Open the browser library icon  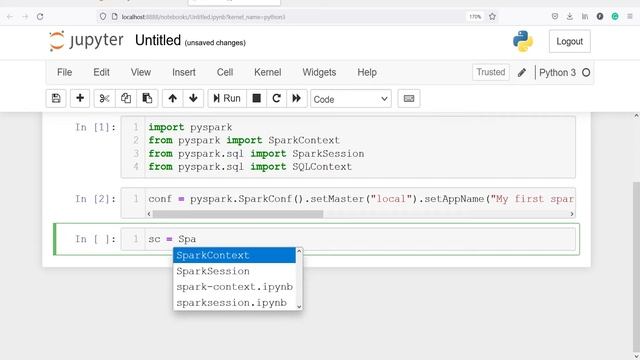click(585, 17)
